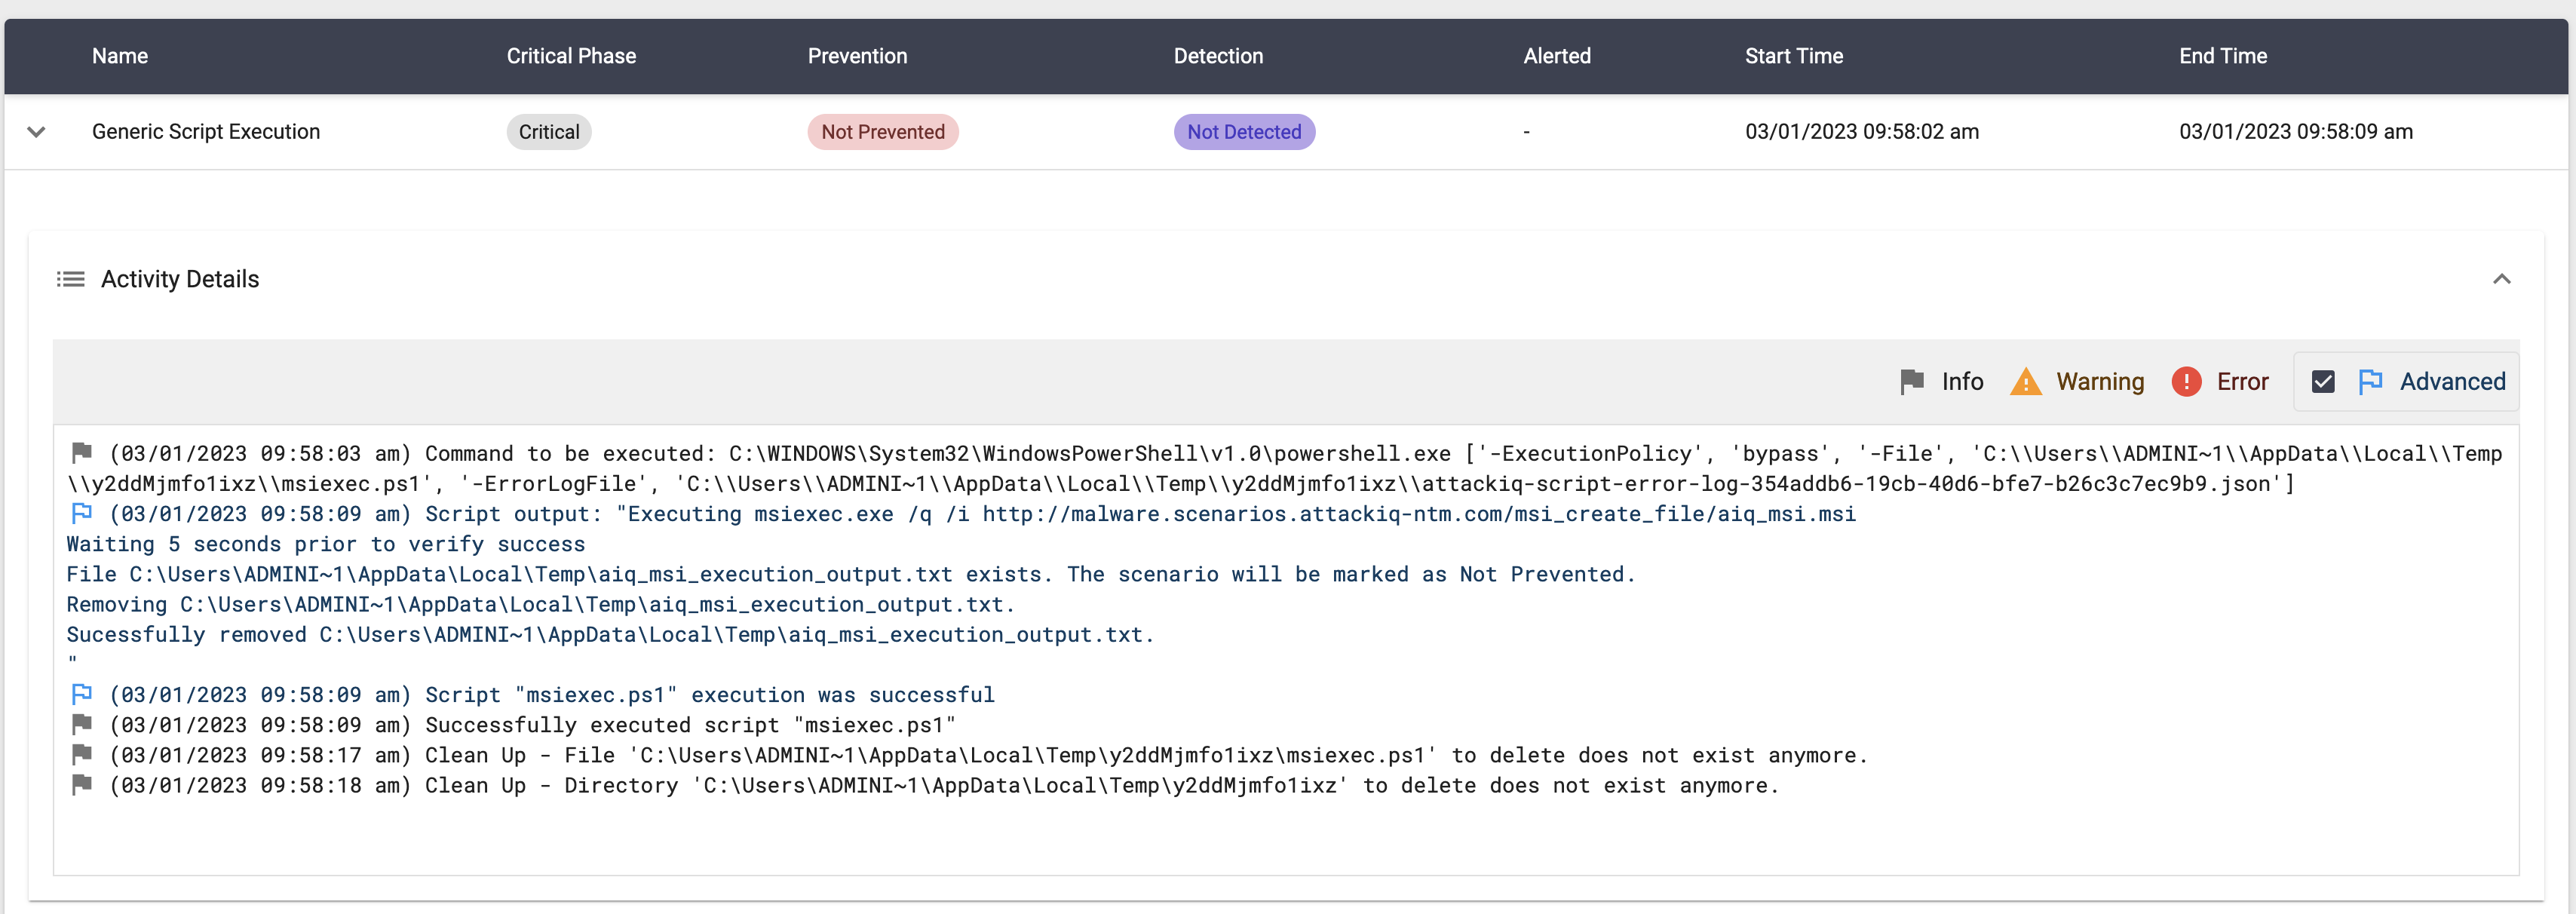The height and width of the screenshot is (914, 2576).
Task: Collapse the Activity Details panel
Action: 2501,279
